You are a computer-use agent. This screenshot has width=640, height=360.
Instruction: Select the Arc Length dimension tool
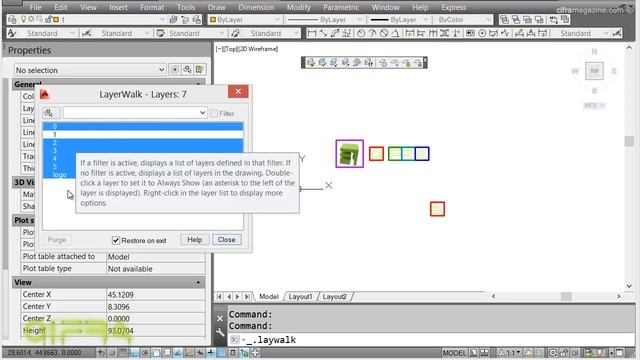click(x=335, y=33)
